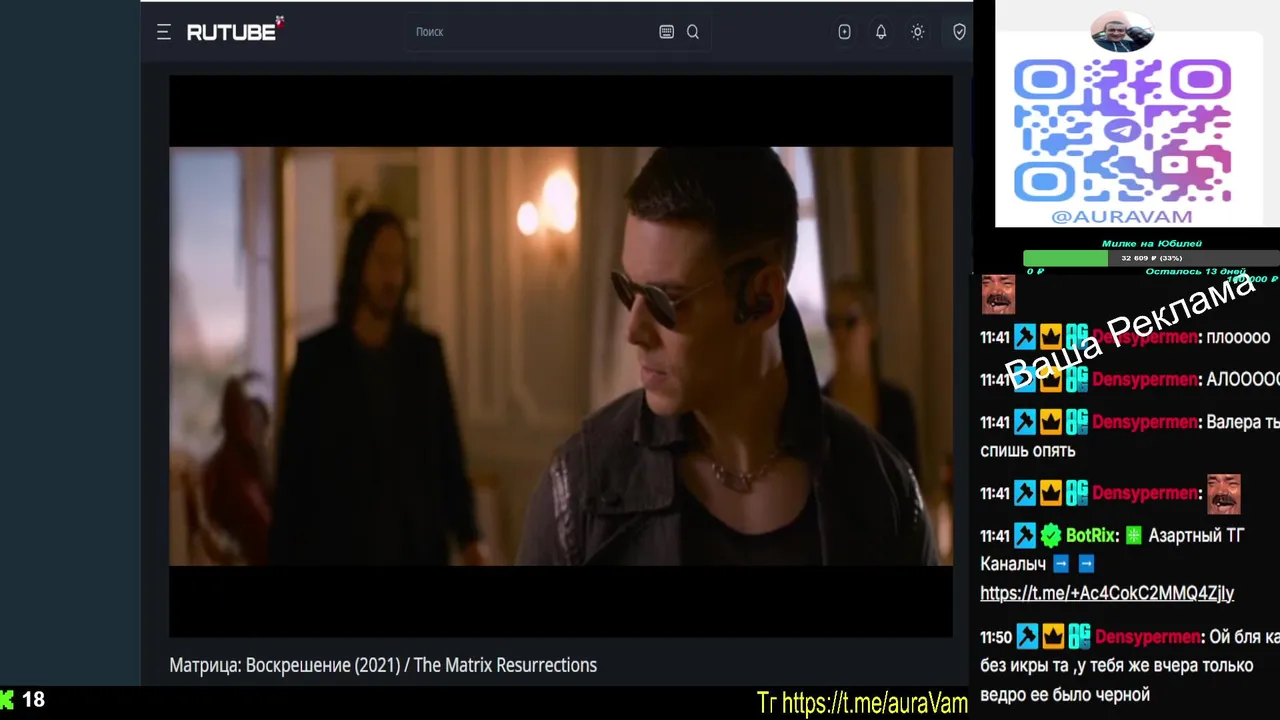The image size is (1280, 720).
Task: Click crown badge on 11:50 message
Action: (x=1052, y=637)
